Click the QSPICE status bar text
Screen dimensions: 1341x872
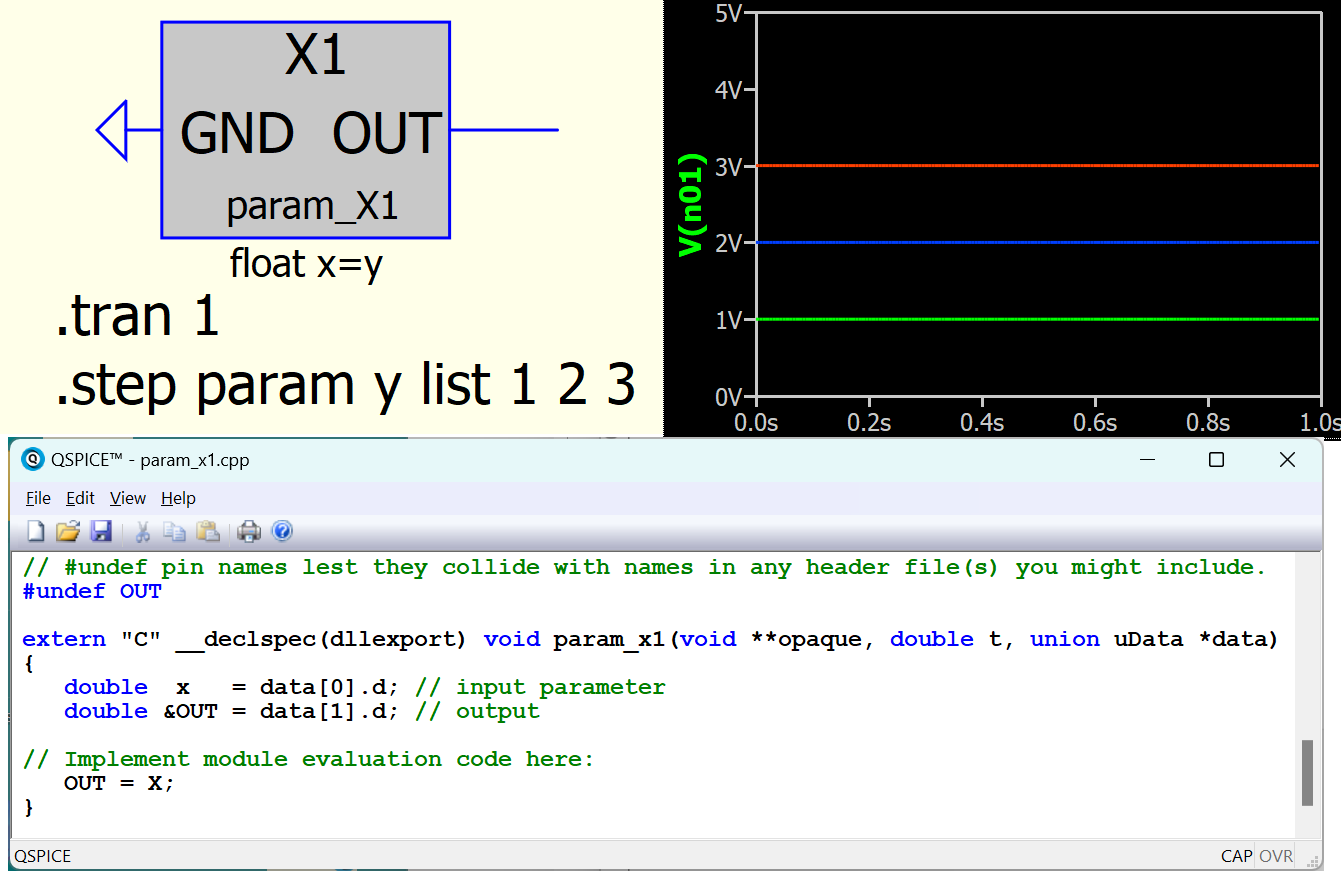[43, 856]
